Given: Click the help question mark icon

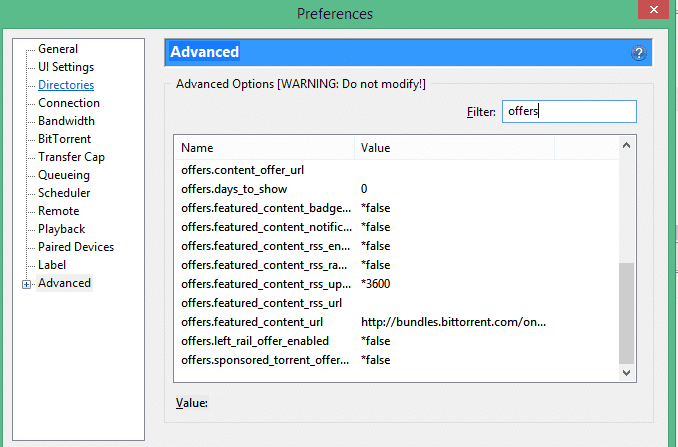Looking at the screenshot, I should [x=639, y=53].
